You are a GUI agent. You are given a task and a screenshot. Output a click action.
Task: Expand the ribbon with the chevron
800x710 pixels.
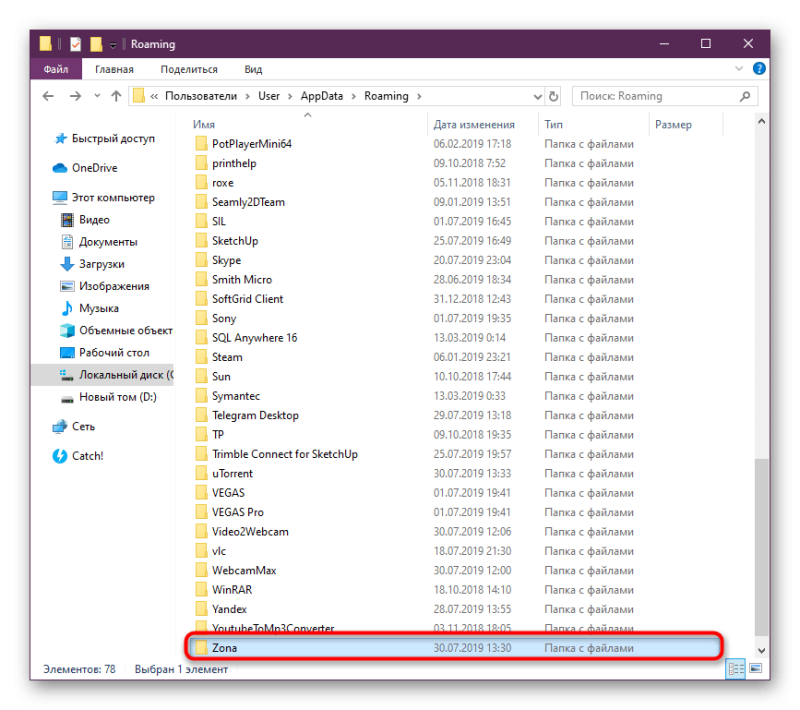pyautogui.click(x=738, y=68)
